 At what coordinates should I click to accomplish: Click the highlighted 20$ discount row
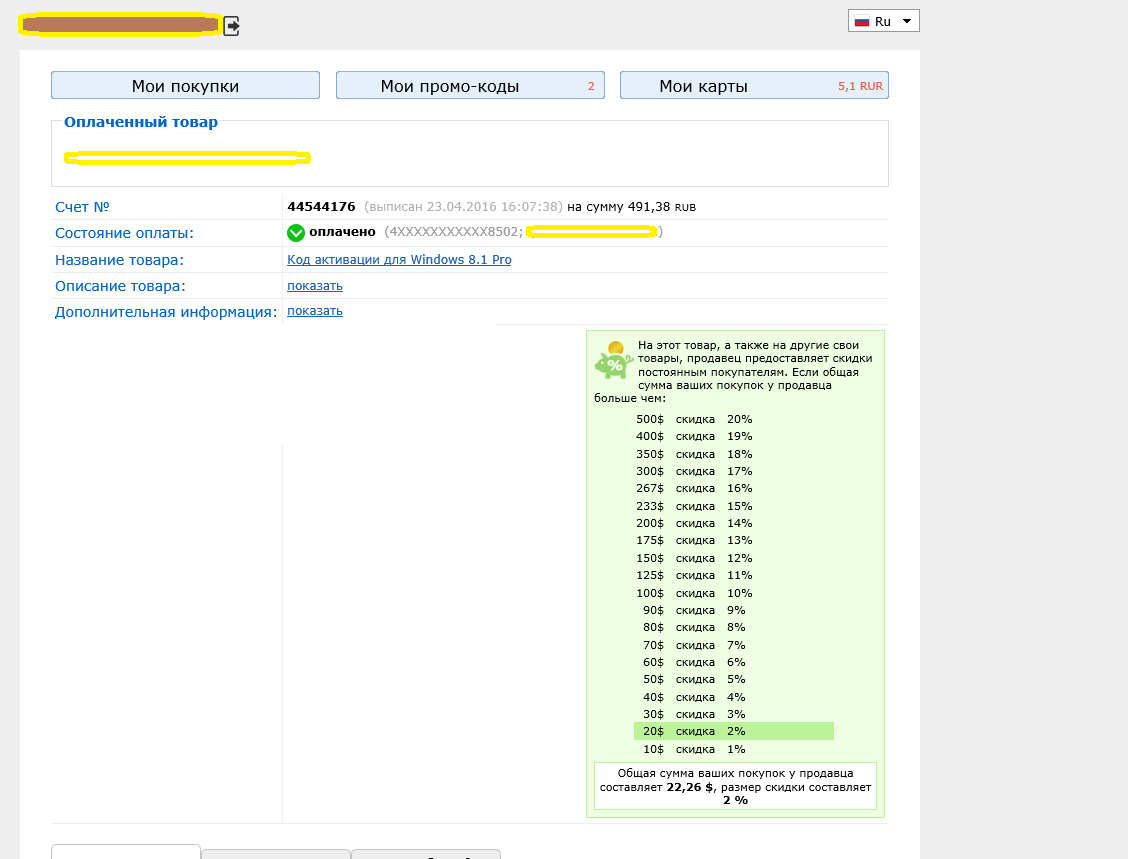[x=733, y=732]
